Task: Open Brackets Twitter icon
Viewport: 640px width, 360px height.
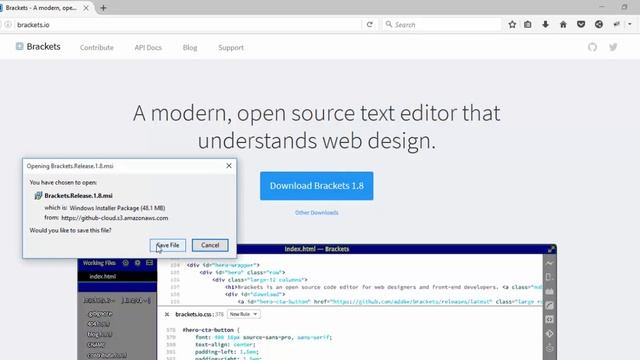Action: [613, 47]
